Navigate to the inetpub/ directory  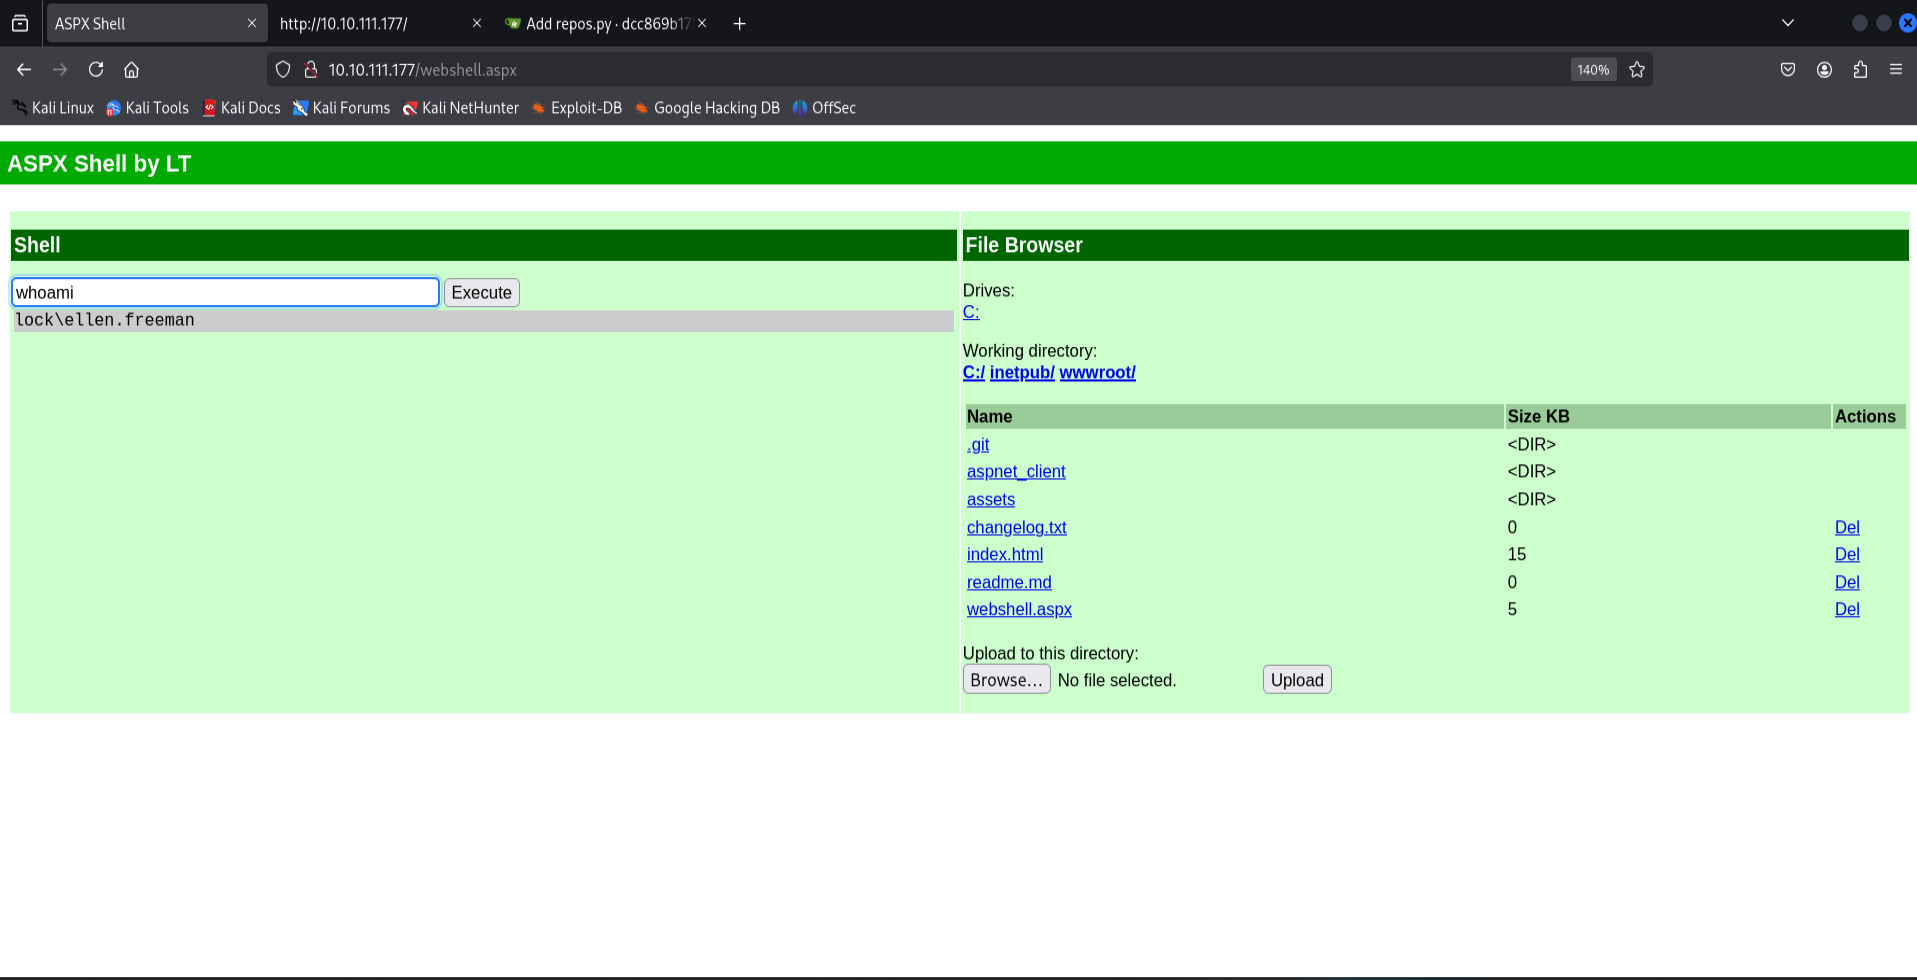coord(1022,373)
